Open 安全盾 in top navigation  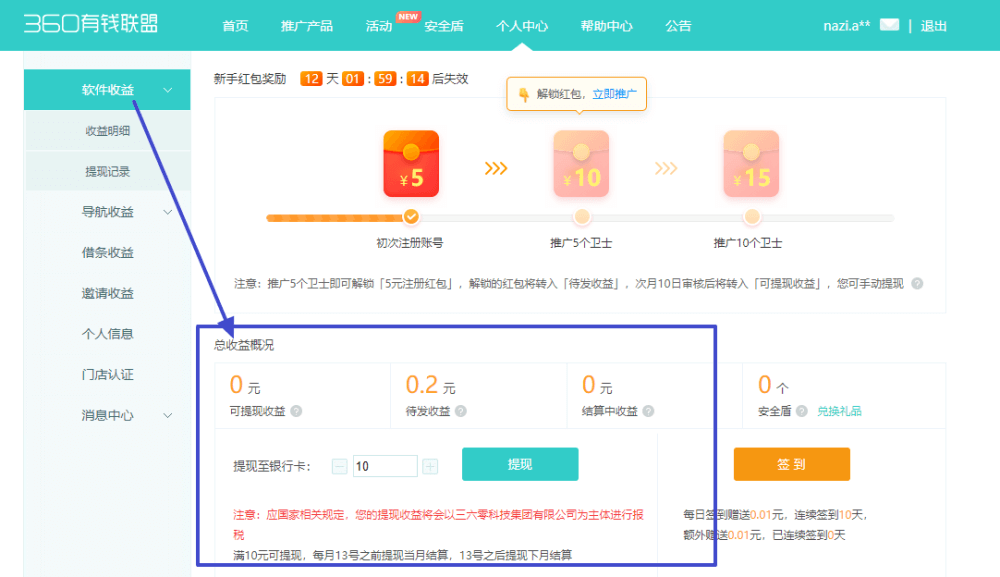tap(444, 26)
